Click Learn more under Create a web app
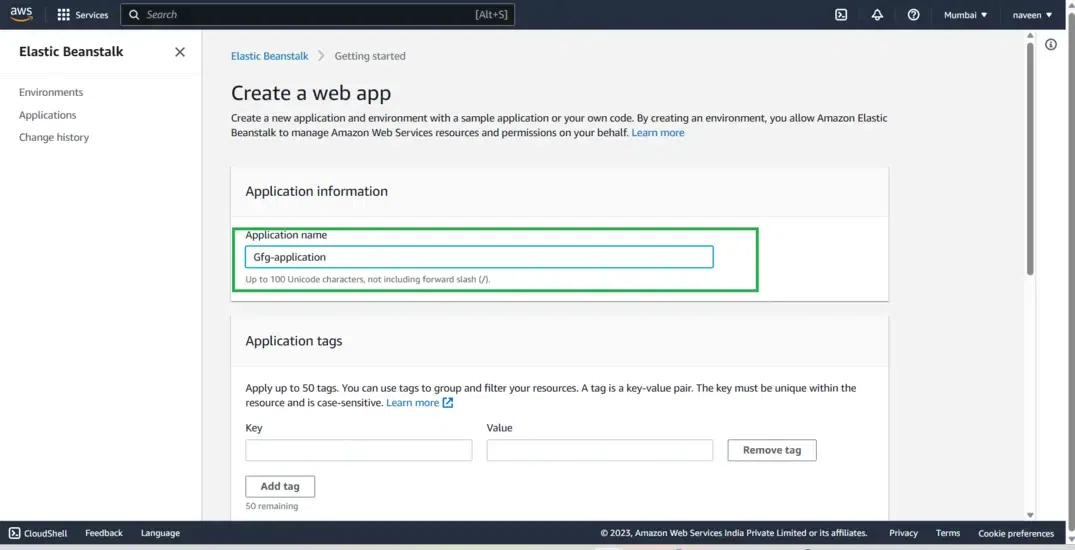Screen dimensions: 1075x550 click(657, 132)
